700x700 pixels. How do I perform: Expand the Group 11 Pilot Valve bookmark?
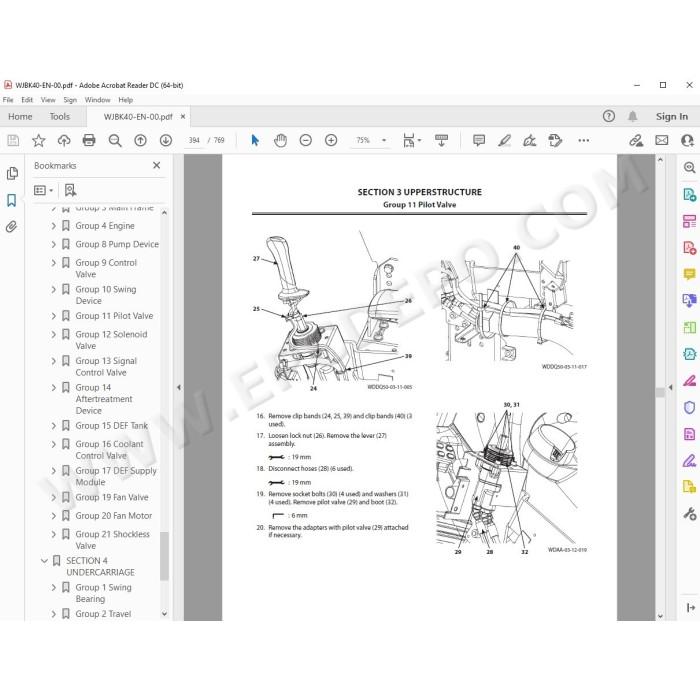point(54,316)
